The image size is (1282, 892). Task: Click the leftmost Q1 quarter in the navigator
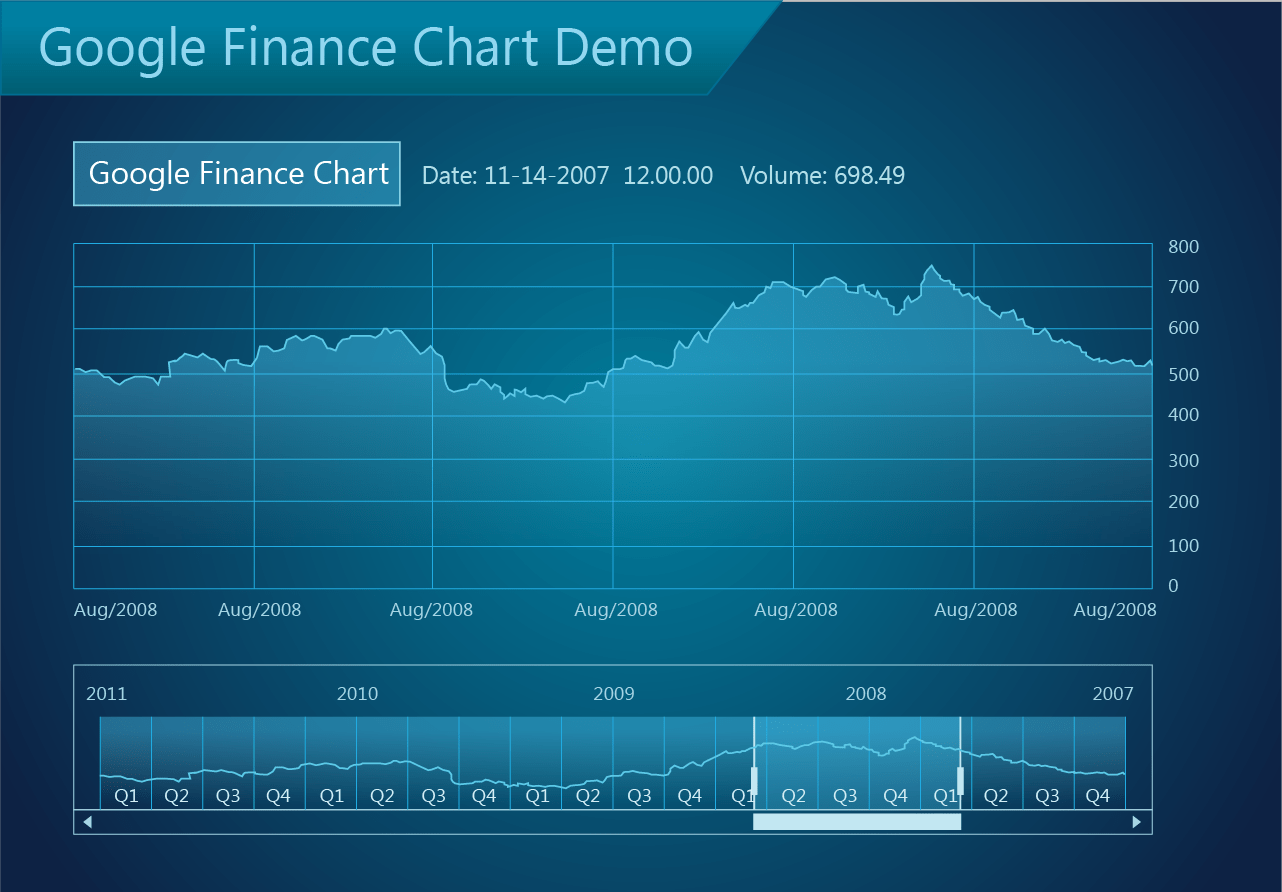point(126,796)
